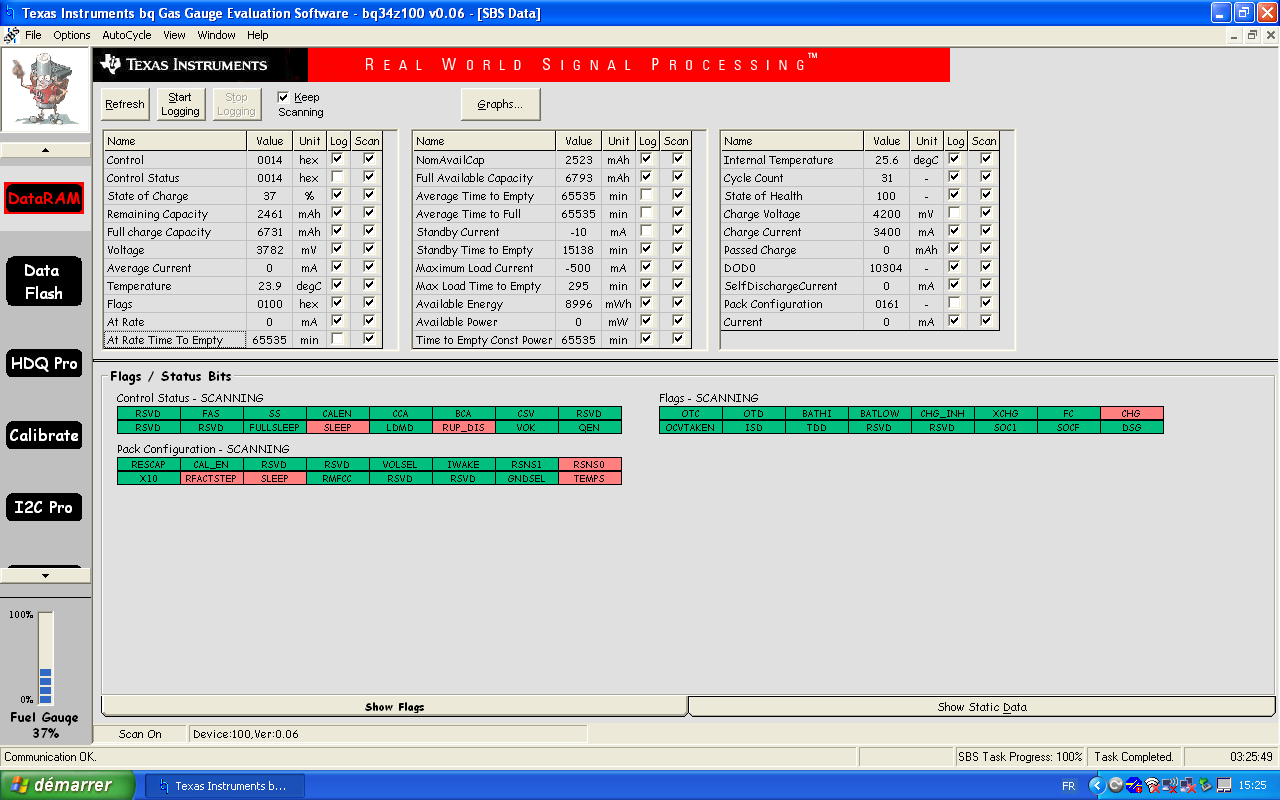Open the AutoCycle menu
This screenshot has width=1280, height=800.
127,35
